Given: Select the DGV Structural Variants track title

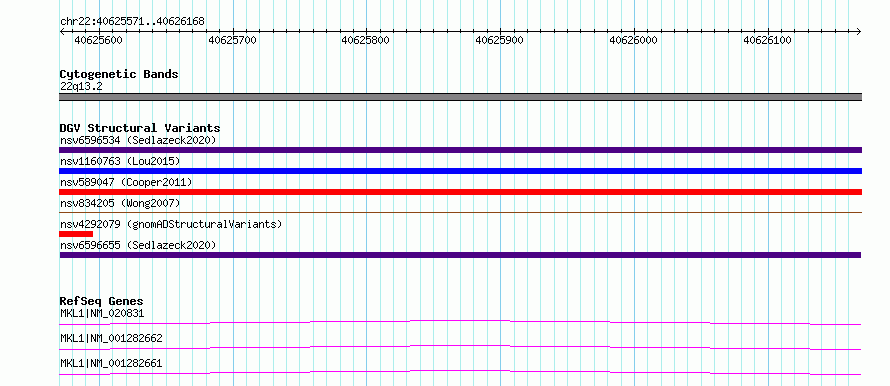Looking at the screenshot, I should [x=140, y=128].
